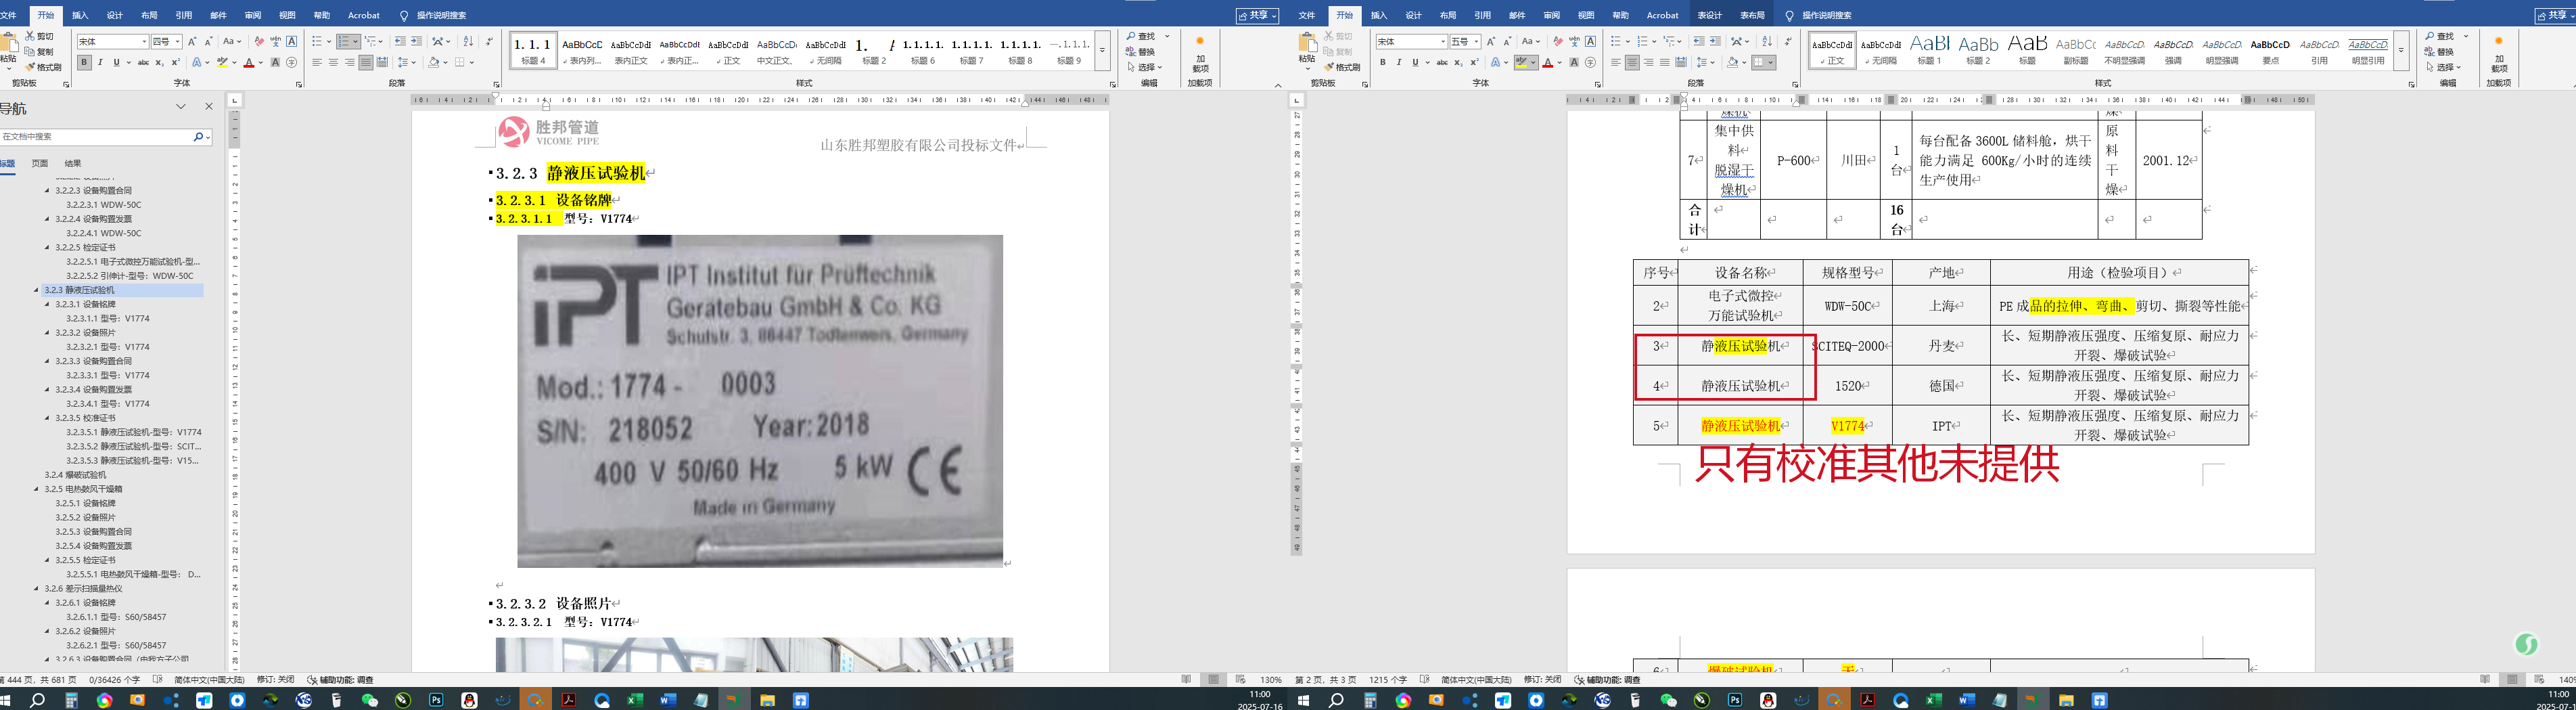Click character shading icon in right window
2576x710 pixels.
pyautogui.click(x=1575, y=63)
